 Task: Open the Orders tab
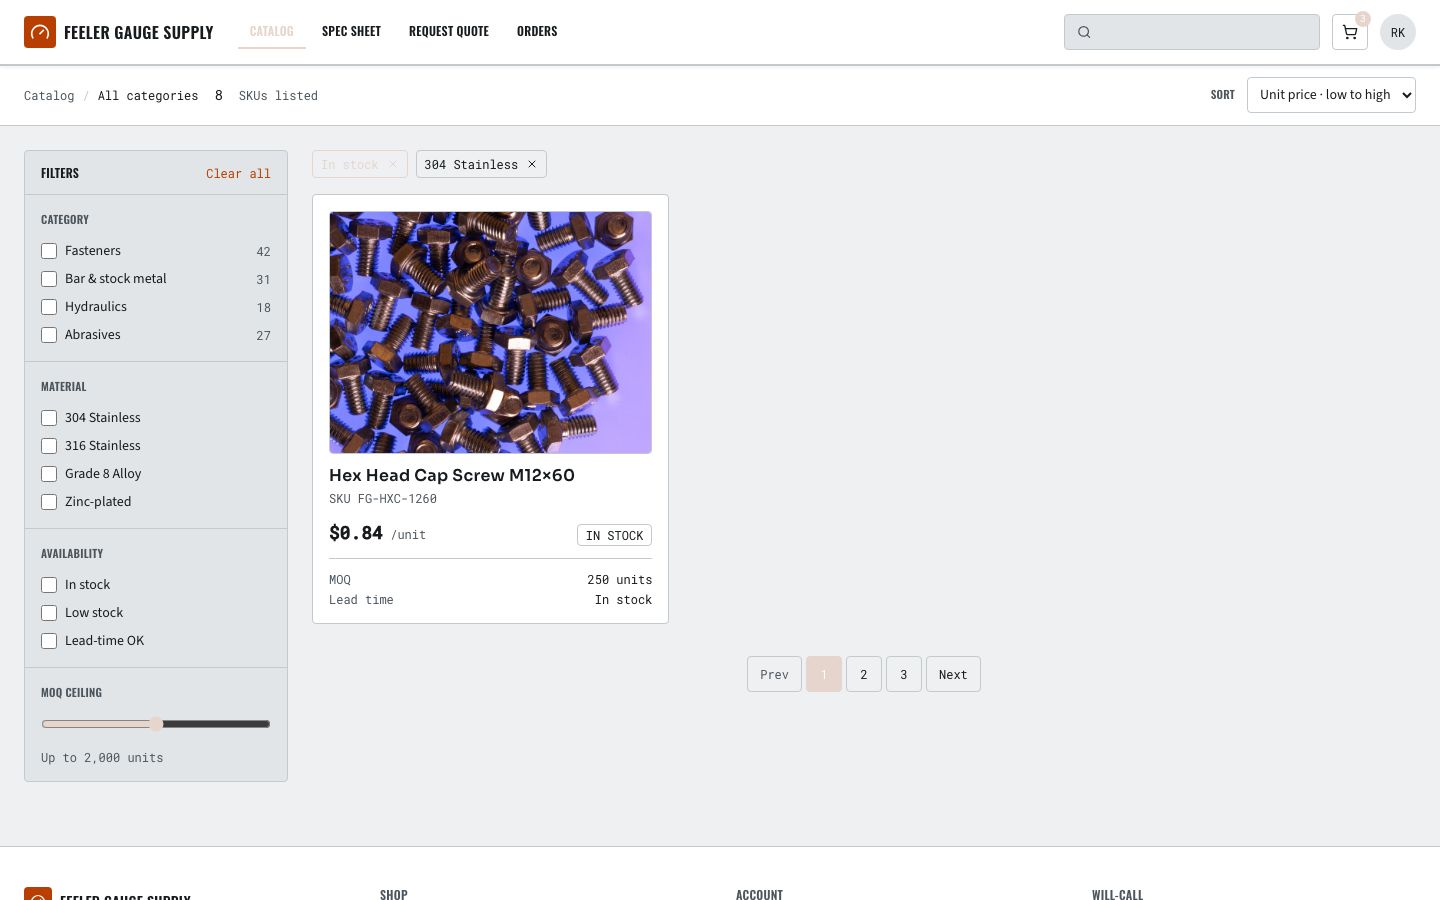point(537,31)
